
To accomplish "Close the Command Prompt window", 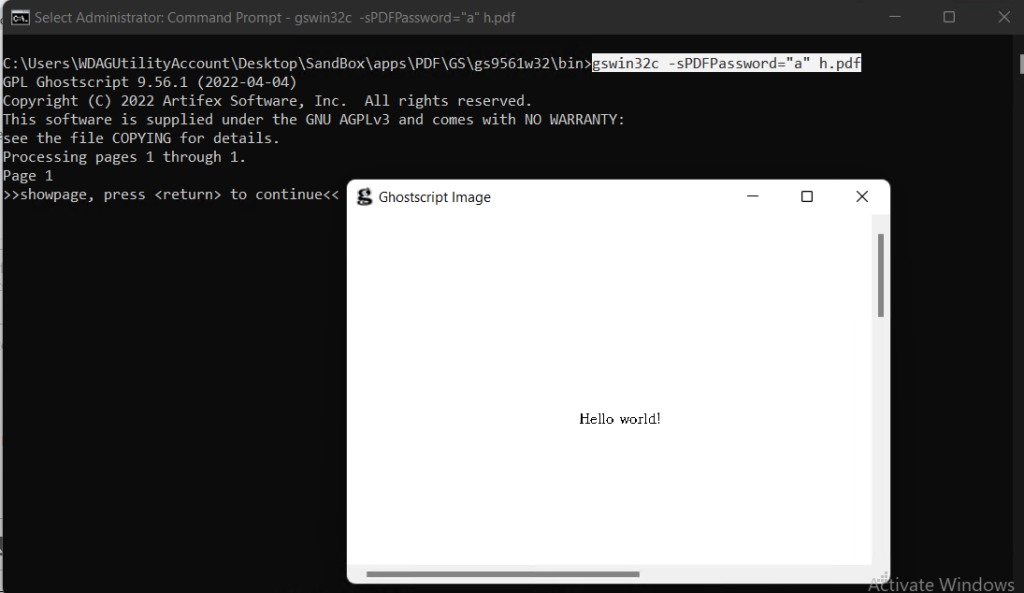I will click(1004, 17).
